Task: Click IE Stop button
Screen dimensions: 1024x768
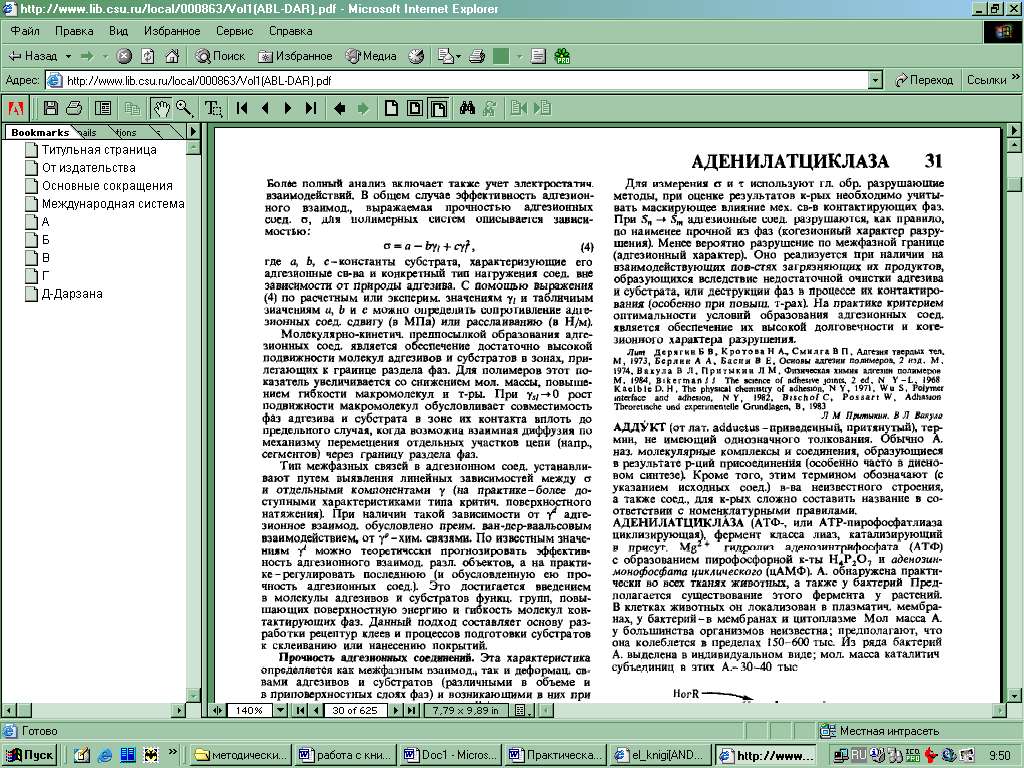Action: coord(124,56)
